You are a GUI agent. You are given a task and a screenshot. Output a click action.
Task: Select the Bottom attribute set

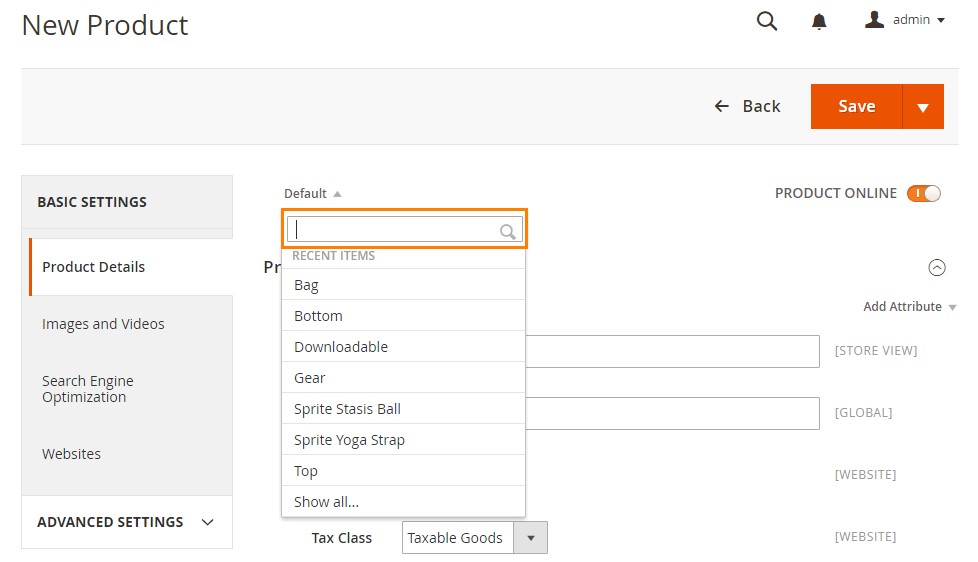[x=404, y=316]
